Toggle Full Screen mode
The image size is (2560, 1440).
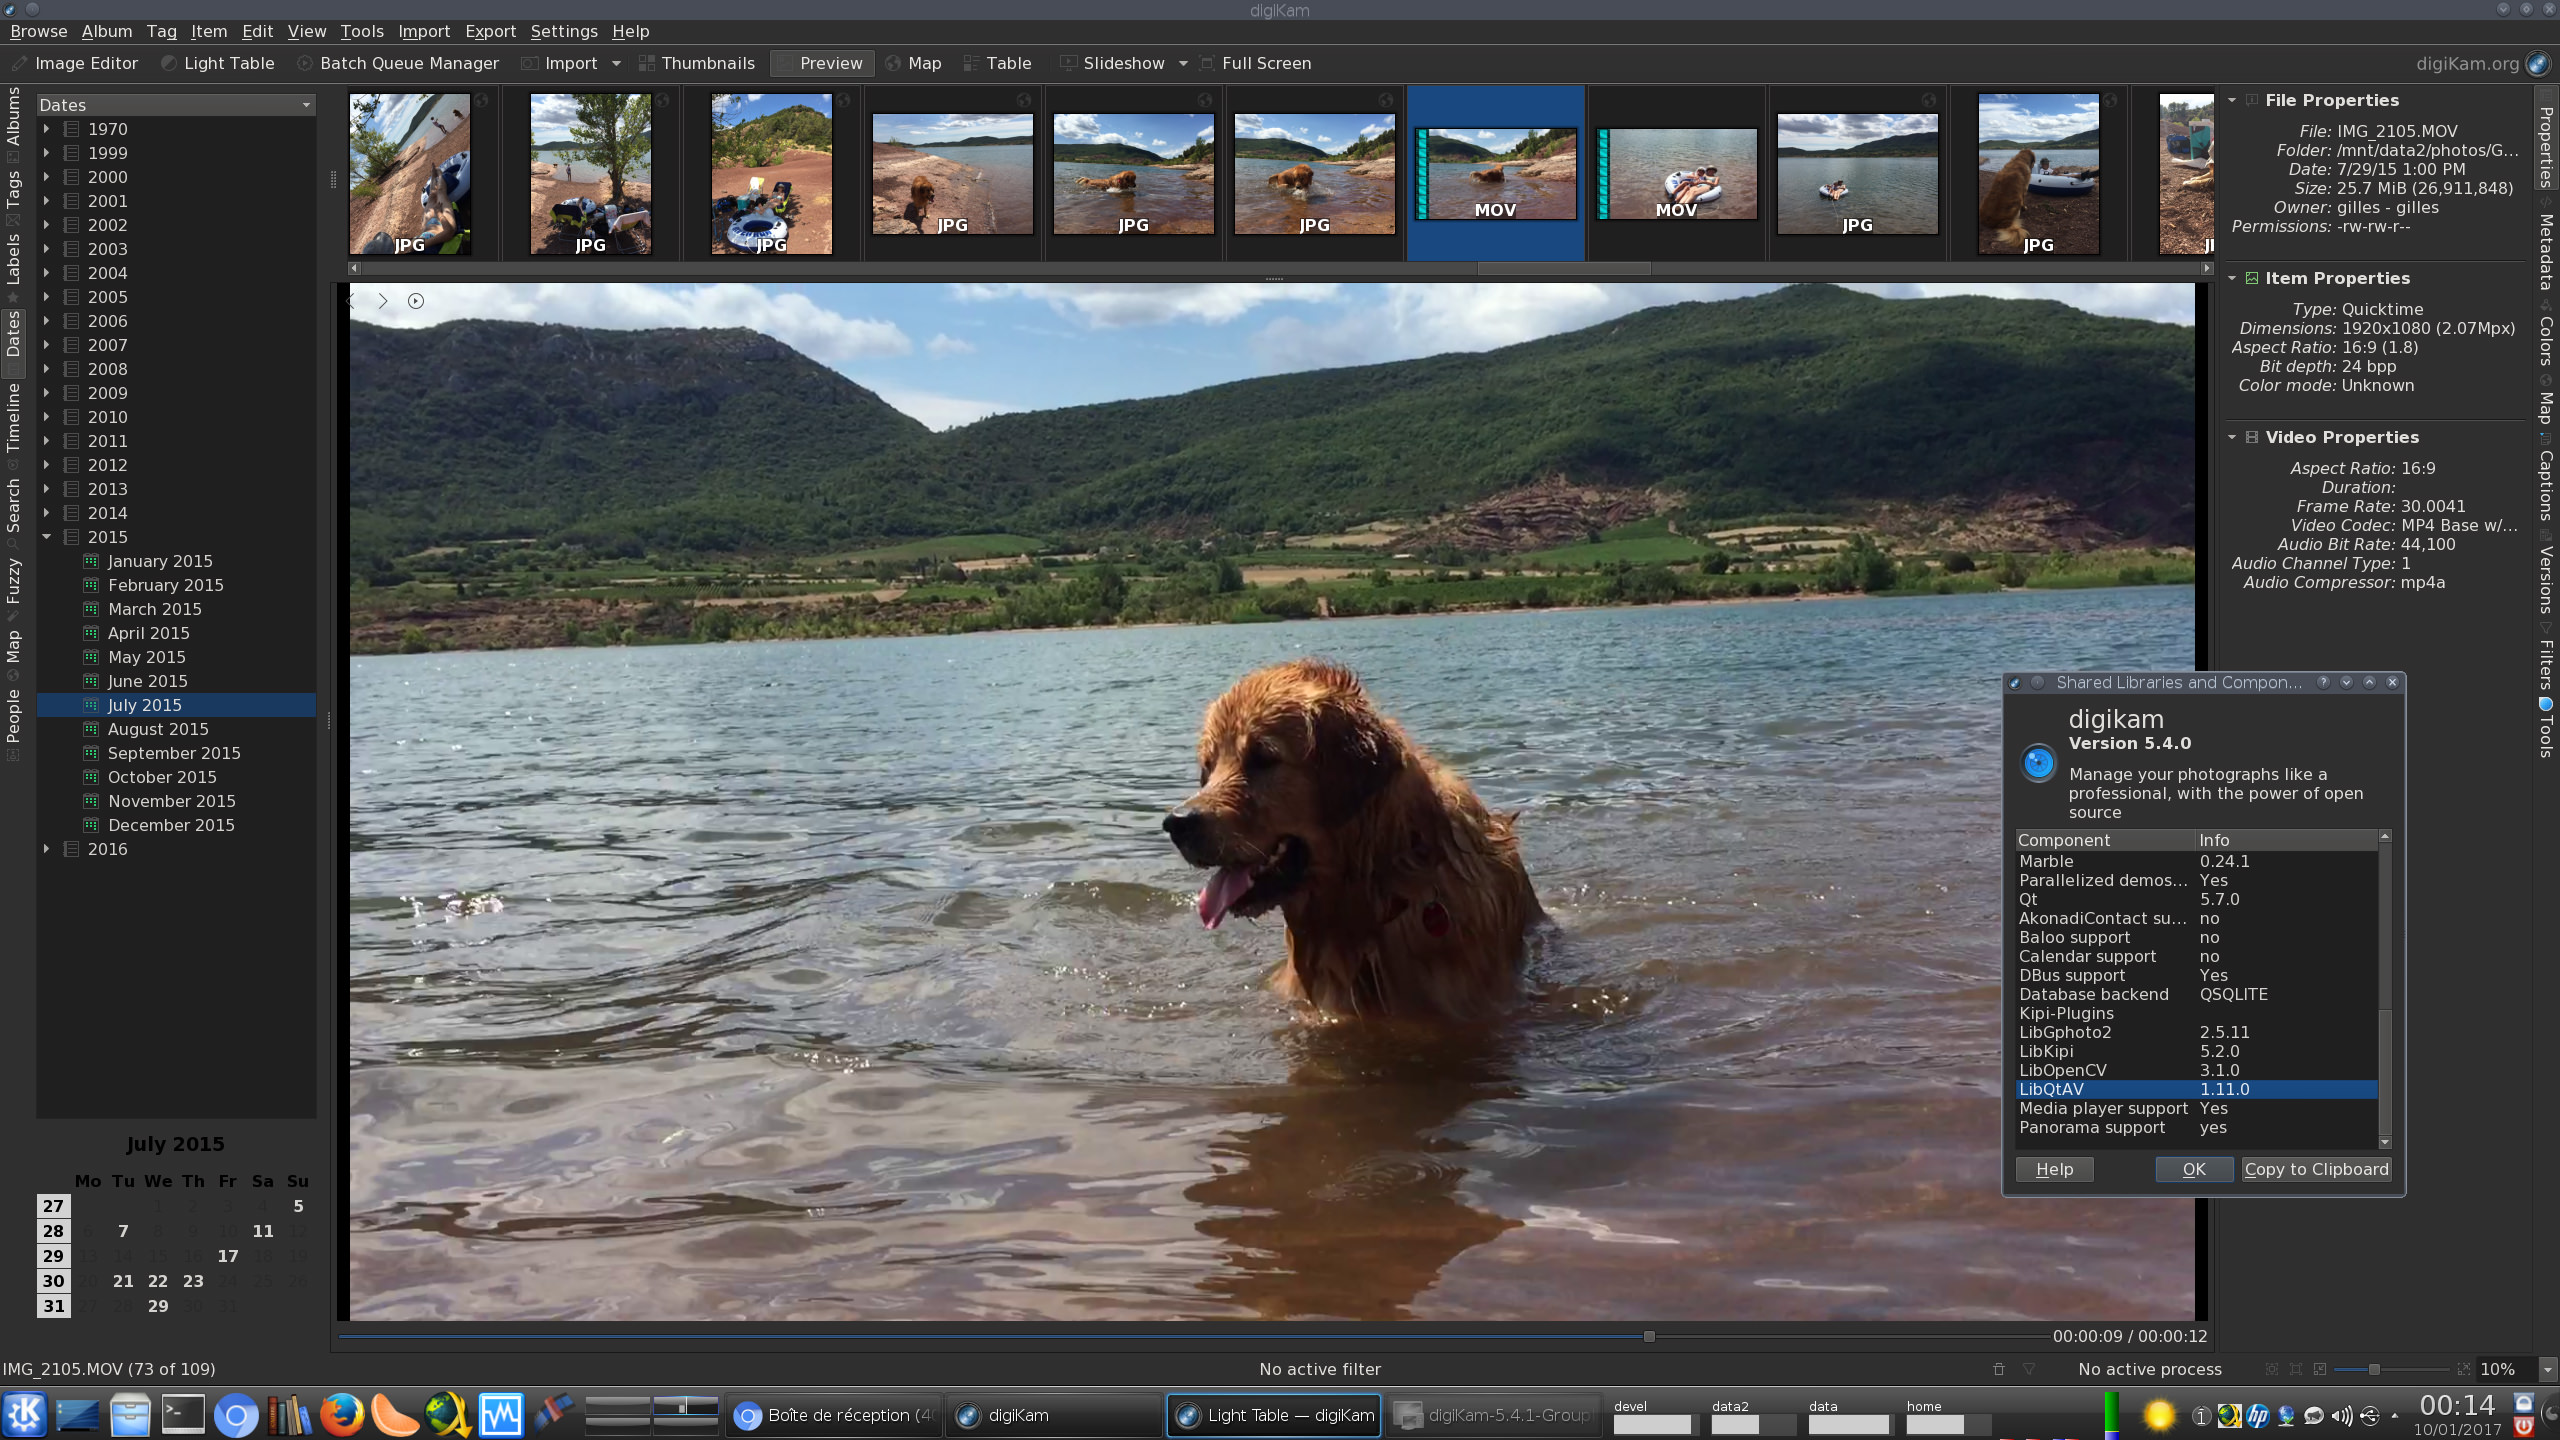[x=1264, y=63]
